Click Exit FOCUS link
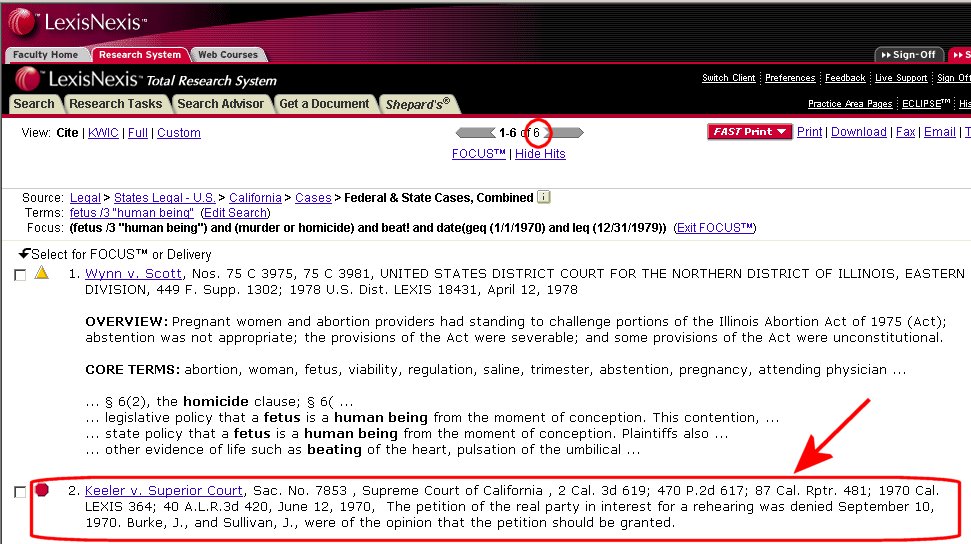Image resolution: width=971 pixels, height=544 pixels. [715, 227]
